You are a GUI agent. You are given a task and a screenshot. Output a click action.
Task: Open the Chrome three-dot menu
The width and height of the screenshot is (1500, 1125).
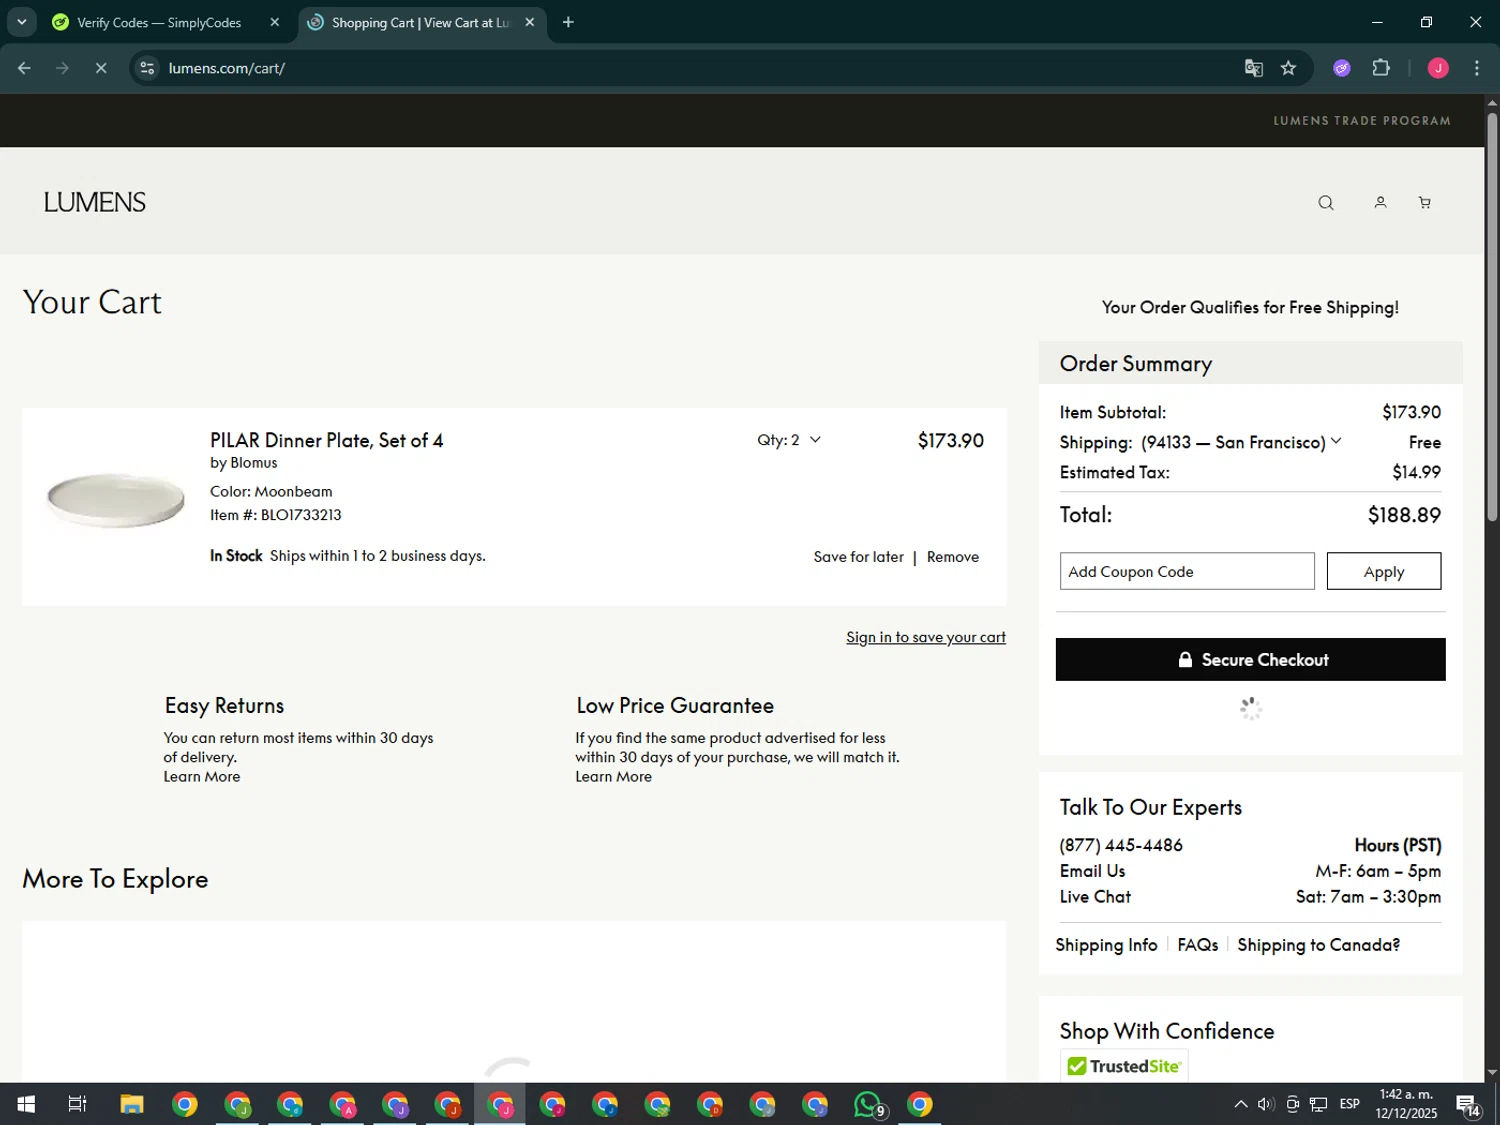click(x=1476, y=68)
